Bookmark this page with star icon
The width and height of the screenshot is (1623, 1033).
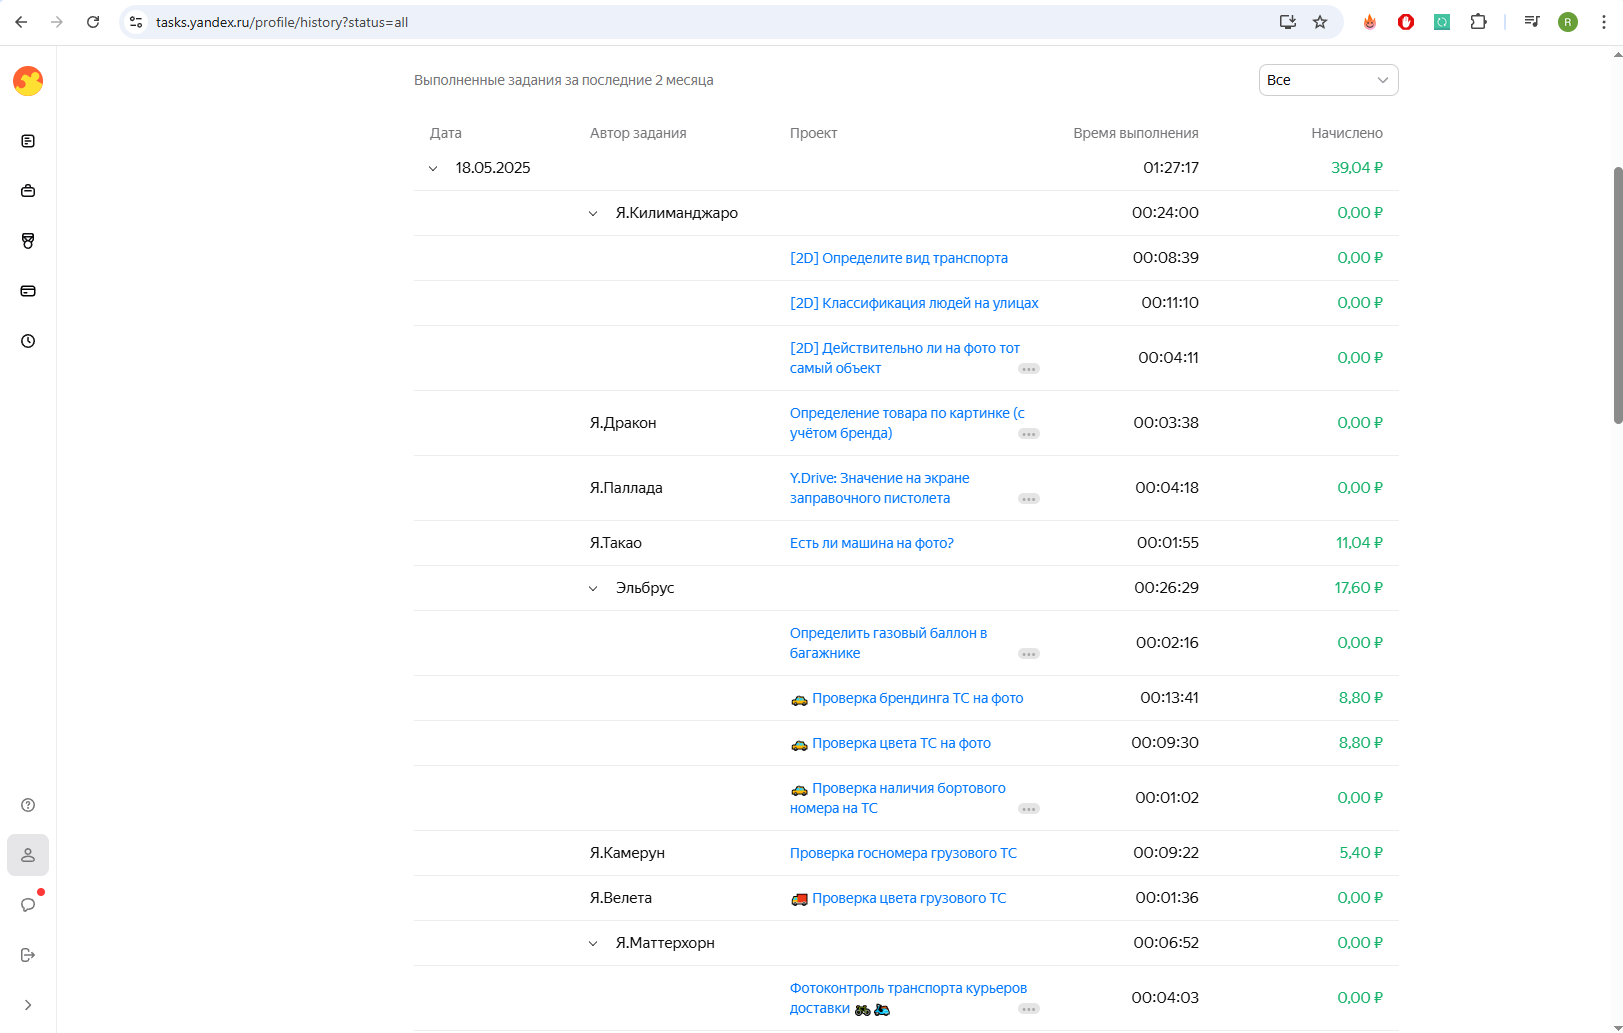pyautogui.click(x=1320, y=22)
